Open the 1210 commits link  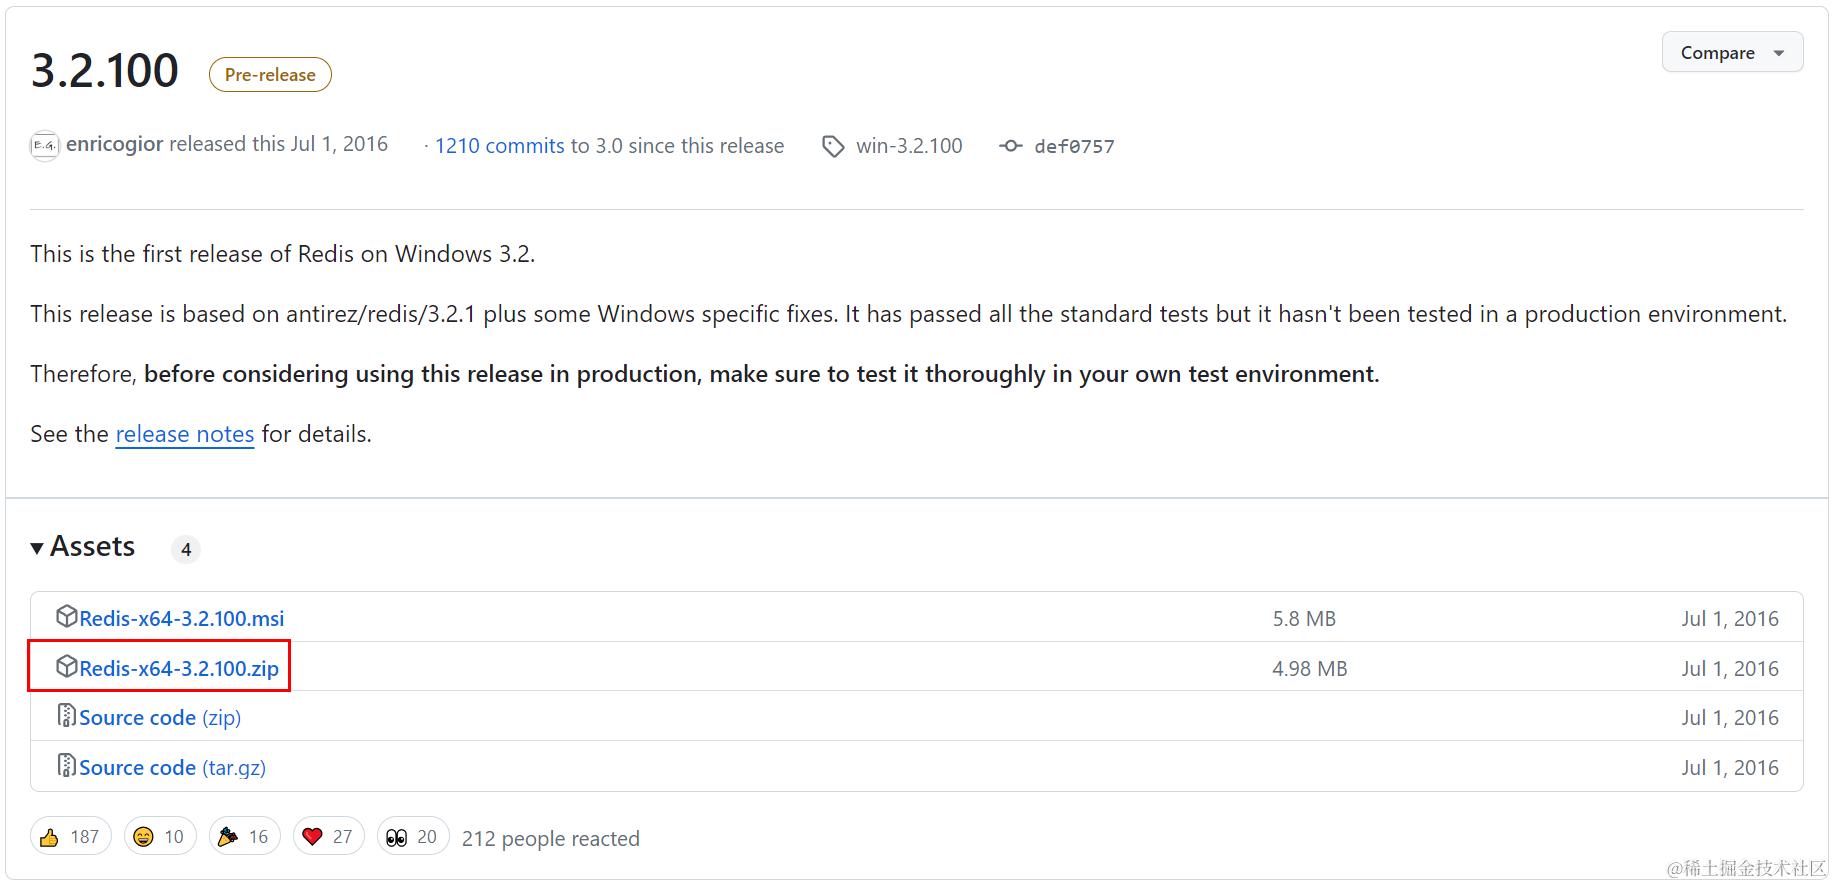coord(499,146)
